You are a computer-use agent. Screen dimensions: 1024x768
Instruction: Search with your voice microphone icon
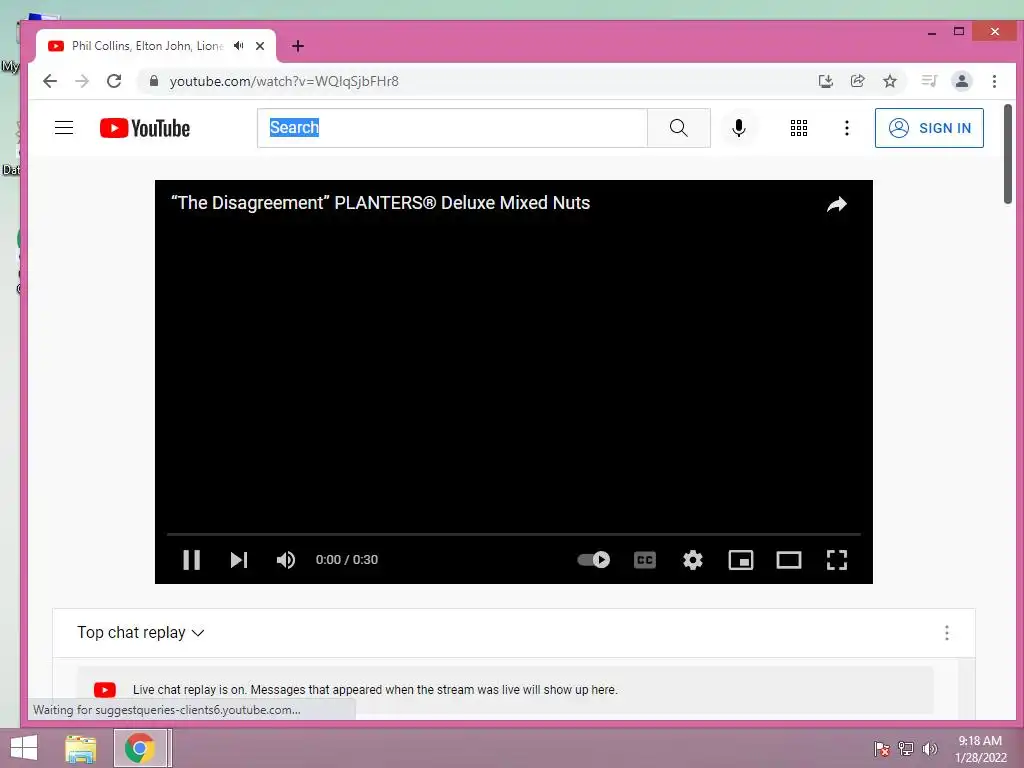[x=739, y=128]
